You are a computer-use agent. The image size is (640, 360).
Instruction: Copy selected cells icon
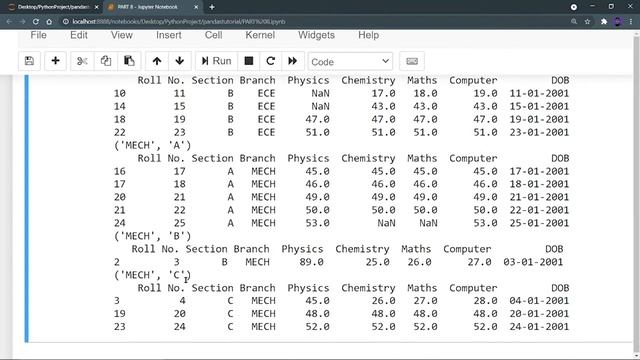pyautogui.click(x=106, y=61)
